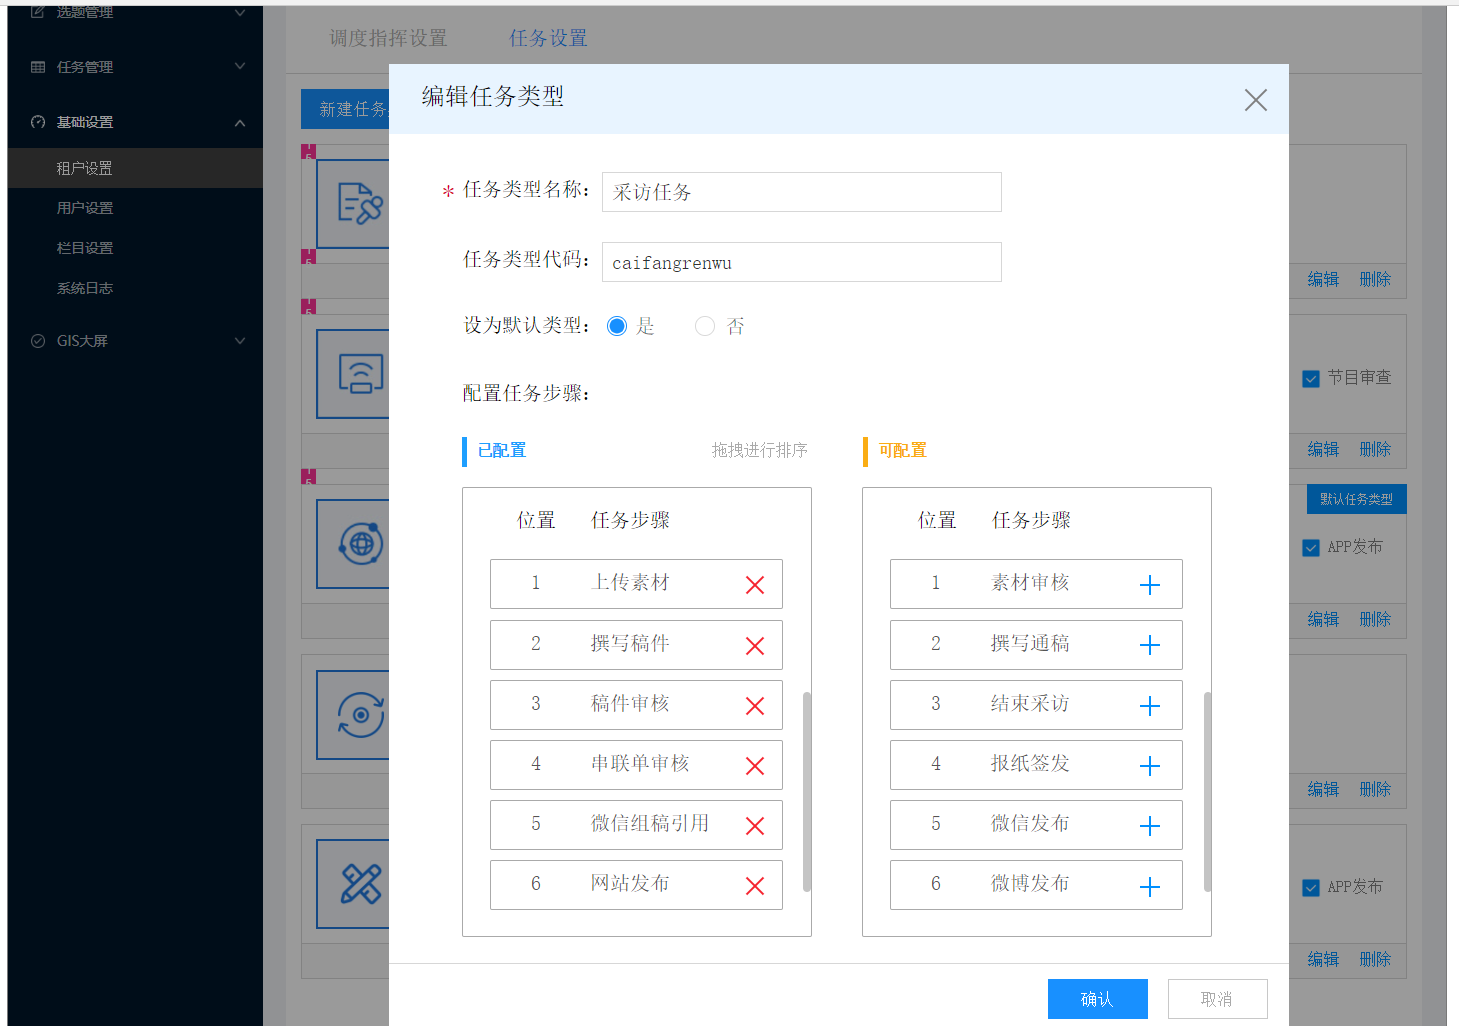
Task: Click the 确认 button
Action: pos(1097,999)
